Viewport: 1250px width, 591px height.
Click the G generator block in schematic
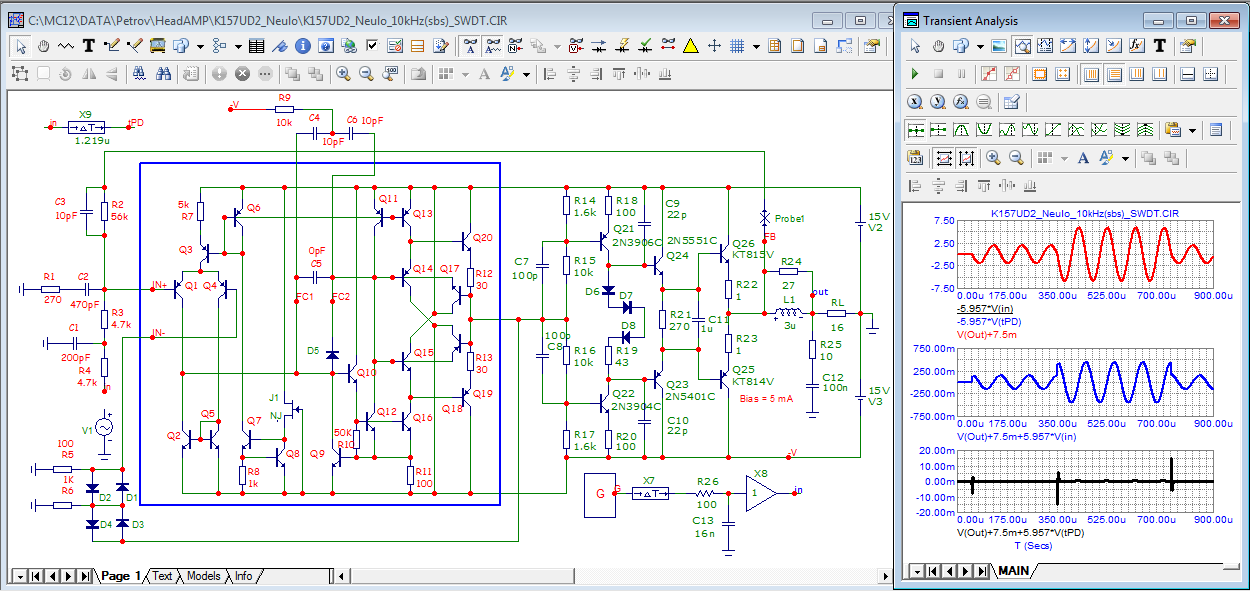tap(598, 495)
